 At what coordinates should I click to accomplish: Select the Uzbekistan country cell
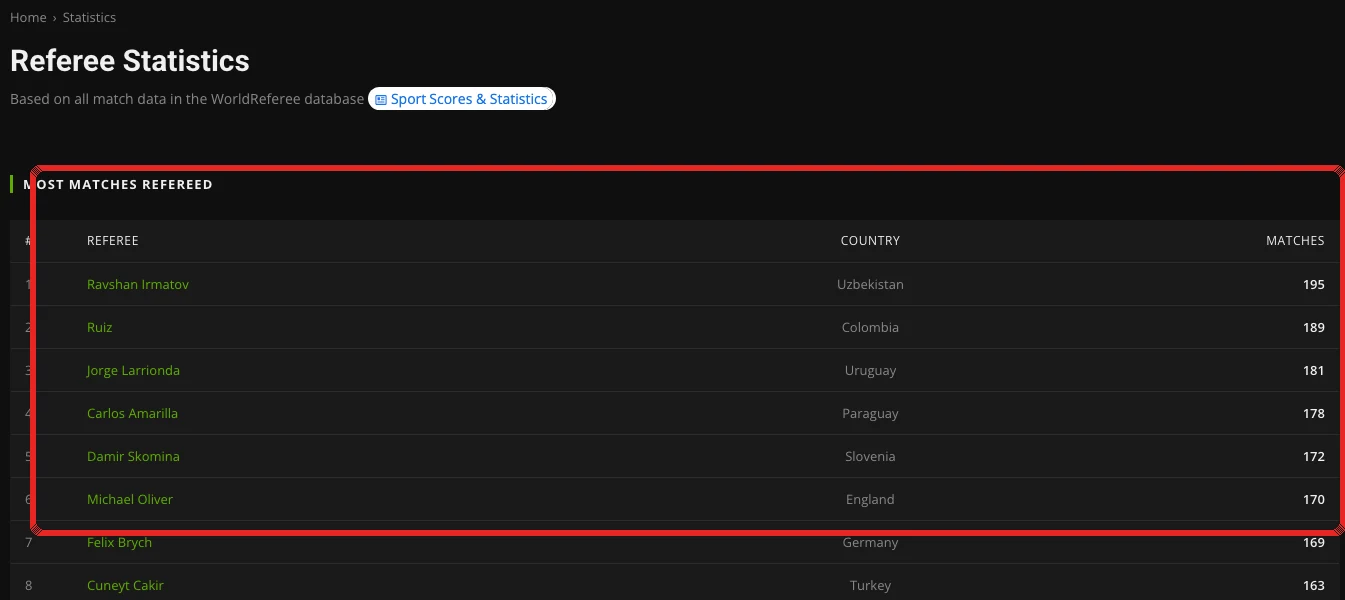(870, 284)
